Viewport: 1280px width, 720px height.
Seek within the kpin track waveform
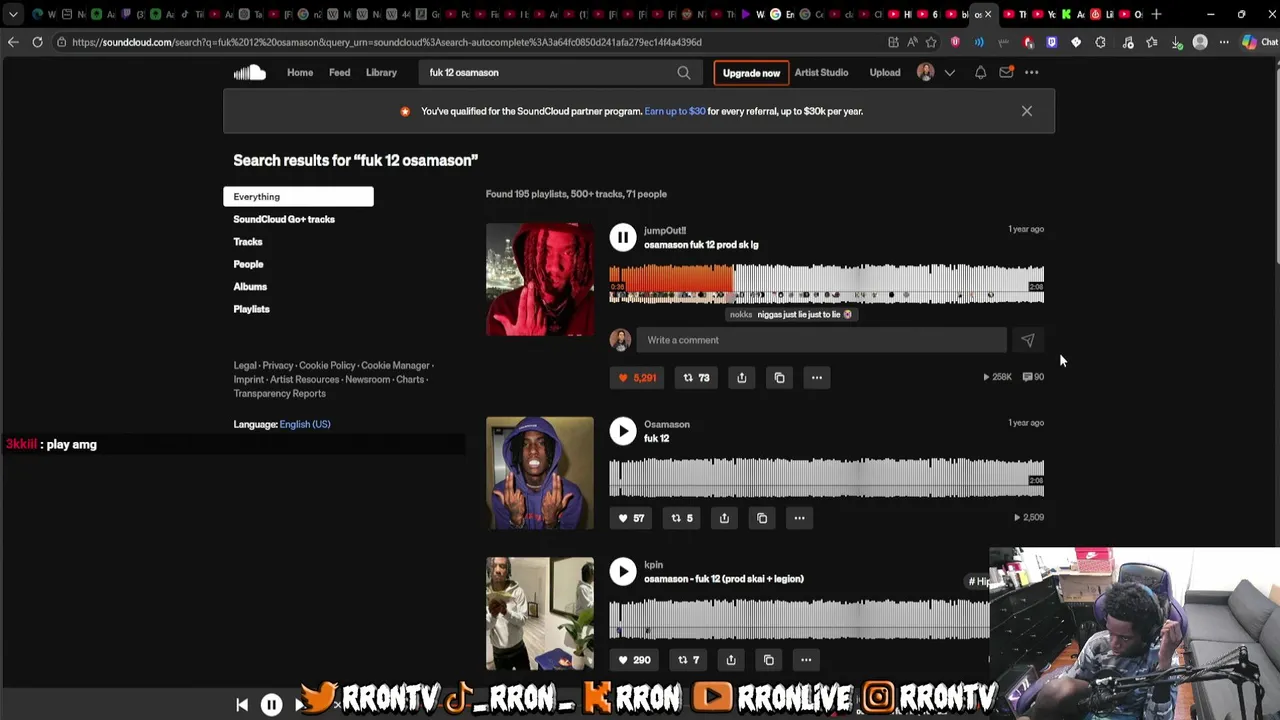point(799,618)
